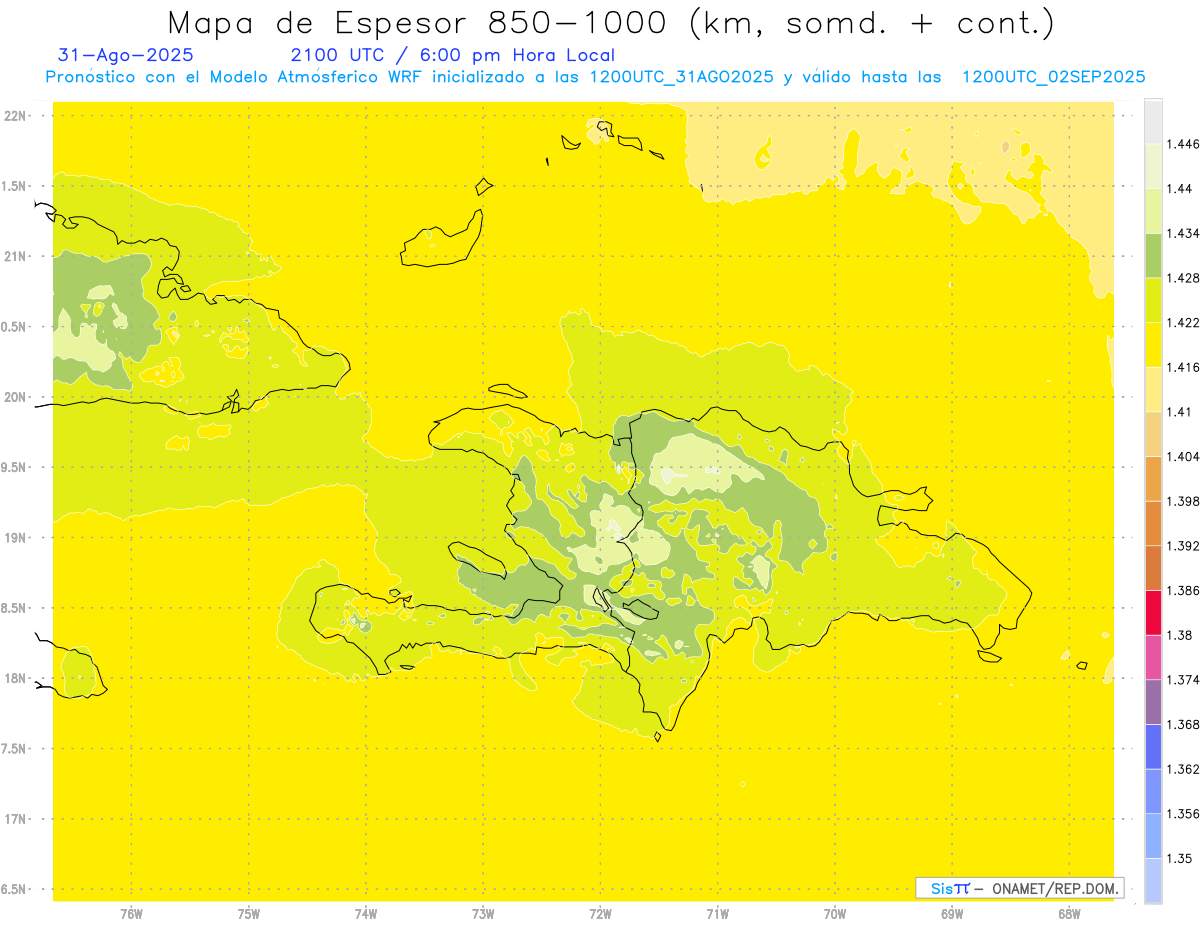Viewport: 1200px width, 927px height.
Task: Click the '1.374' legend value
Action: 1183,680
